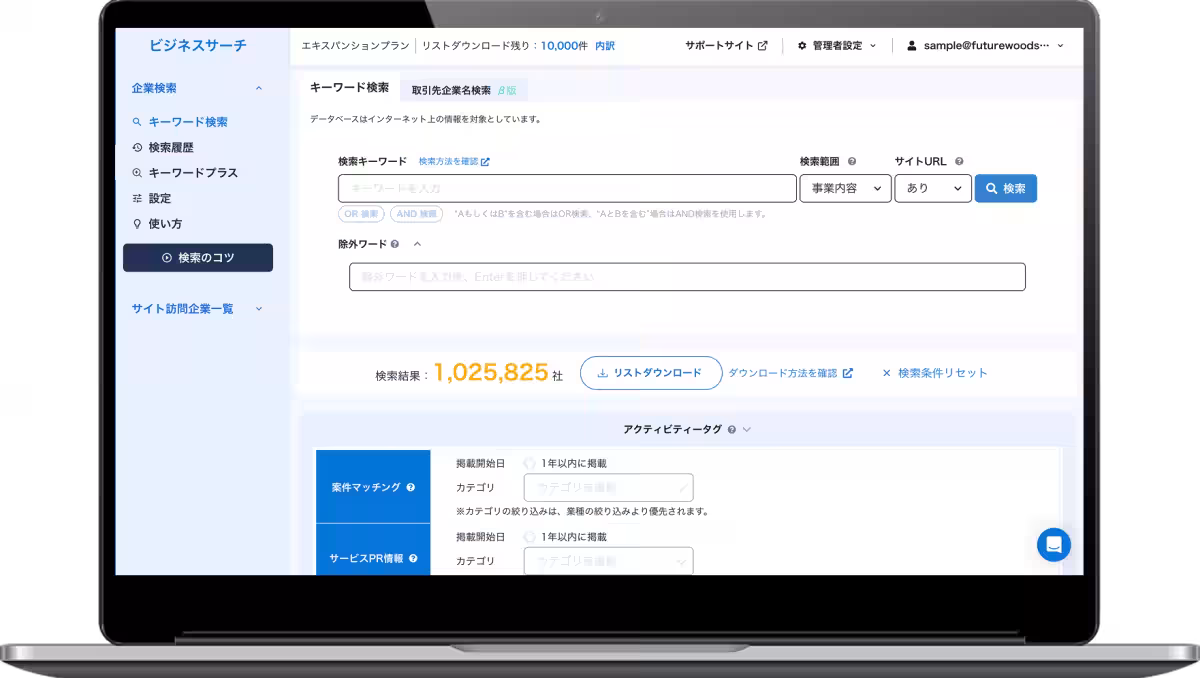The width and height of the screenshot is (1200, 678).
Task: Click the magnifier icon beside キーワード検索 sidebar item
Action: 137,122
